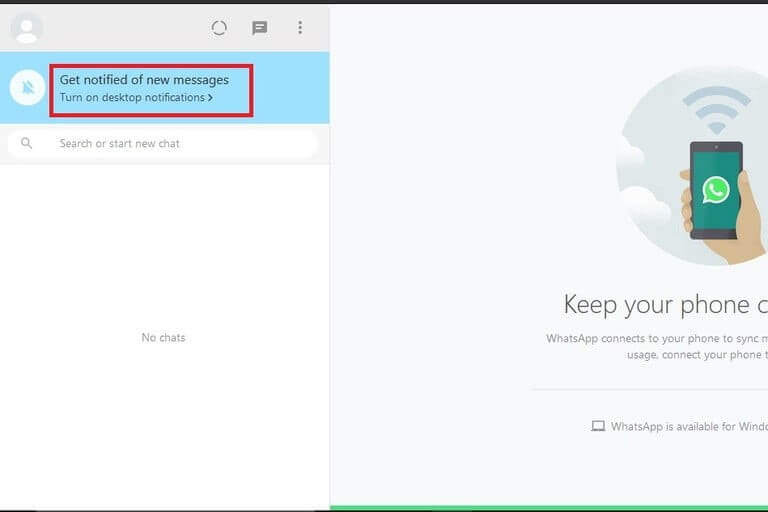Screen dimensions: 768x512
Task: Click the 'Keep your phone' heading
Action: [x=666, y=305]
